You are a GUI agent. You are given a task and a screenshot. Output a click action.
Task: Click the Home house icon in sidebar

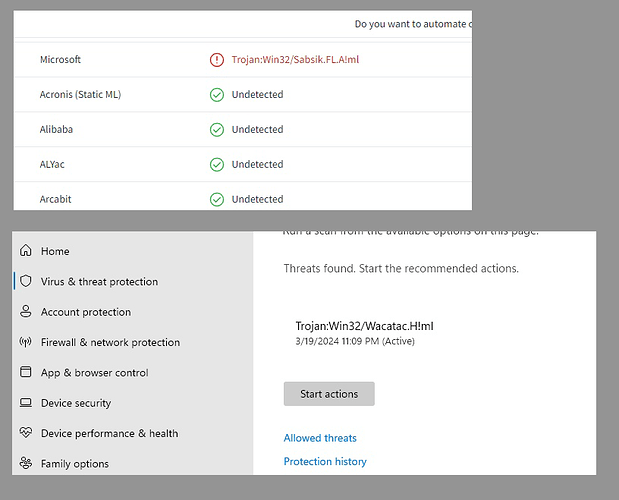point(26,251)
